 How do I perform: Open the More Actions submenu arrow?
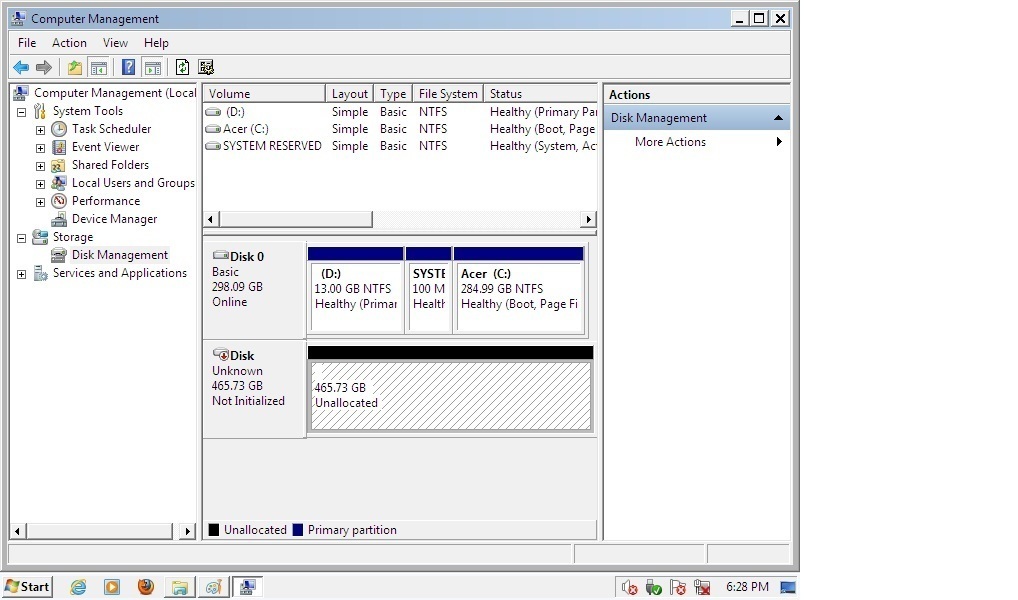pyautogui.click(x=779, y=142)
